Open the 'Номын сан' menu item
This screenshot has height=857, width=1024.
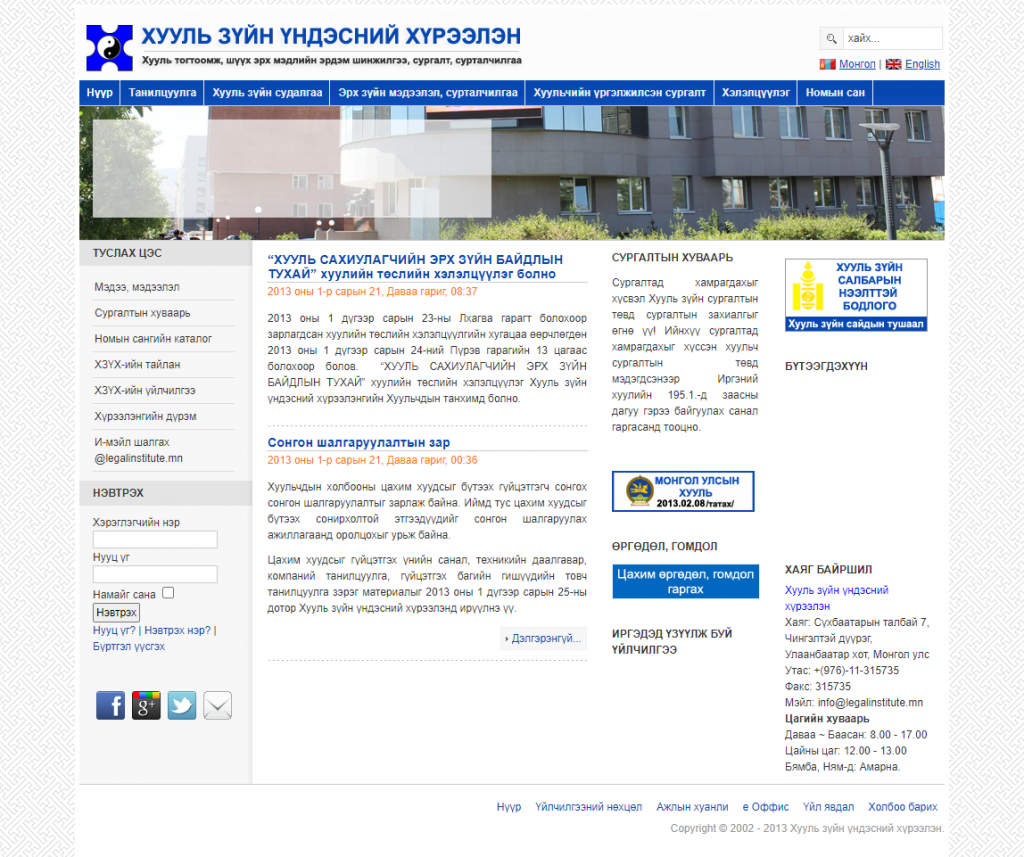tap(835, 93)
